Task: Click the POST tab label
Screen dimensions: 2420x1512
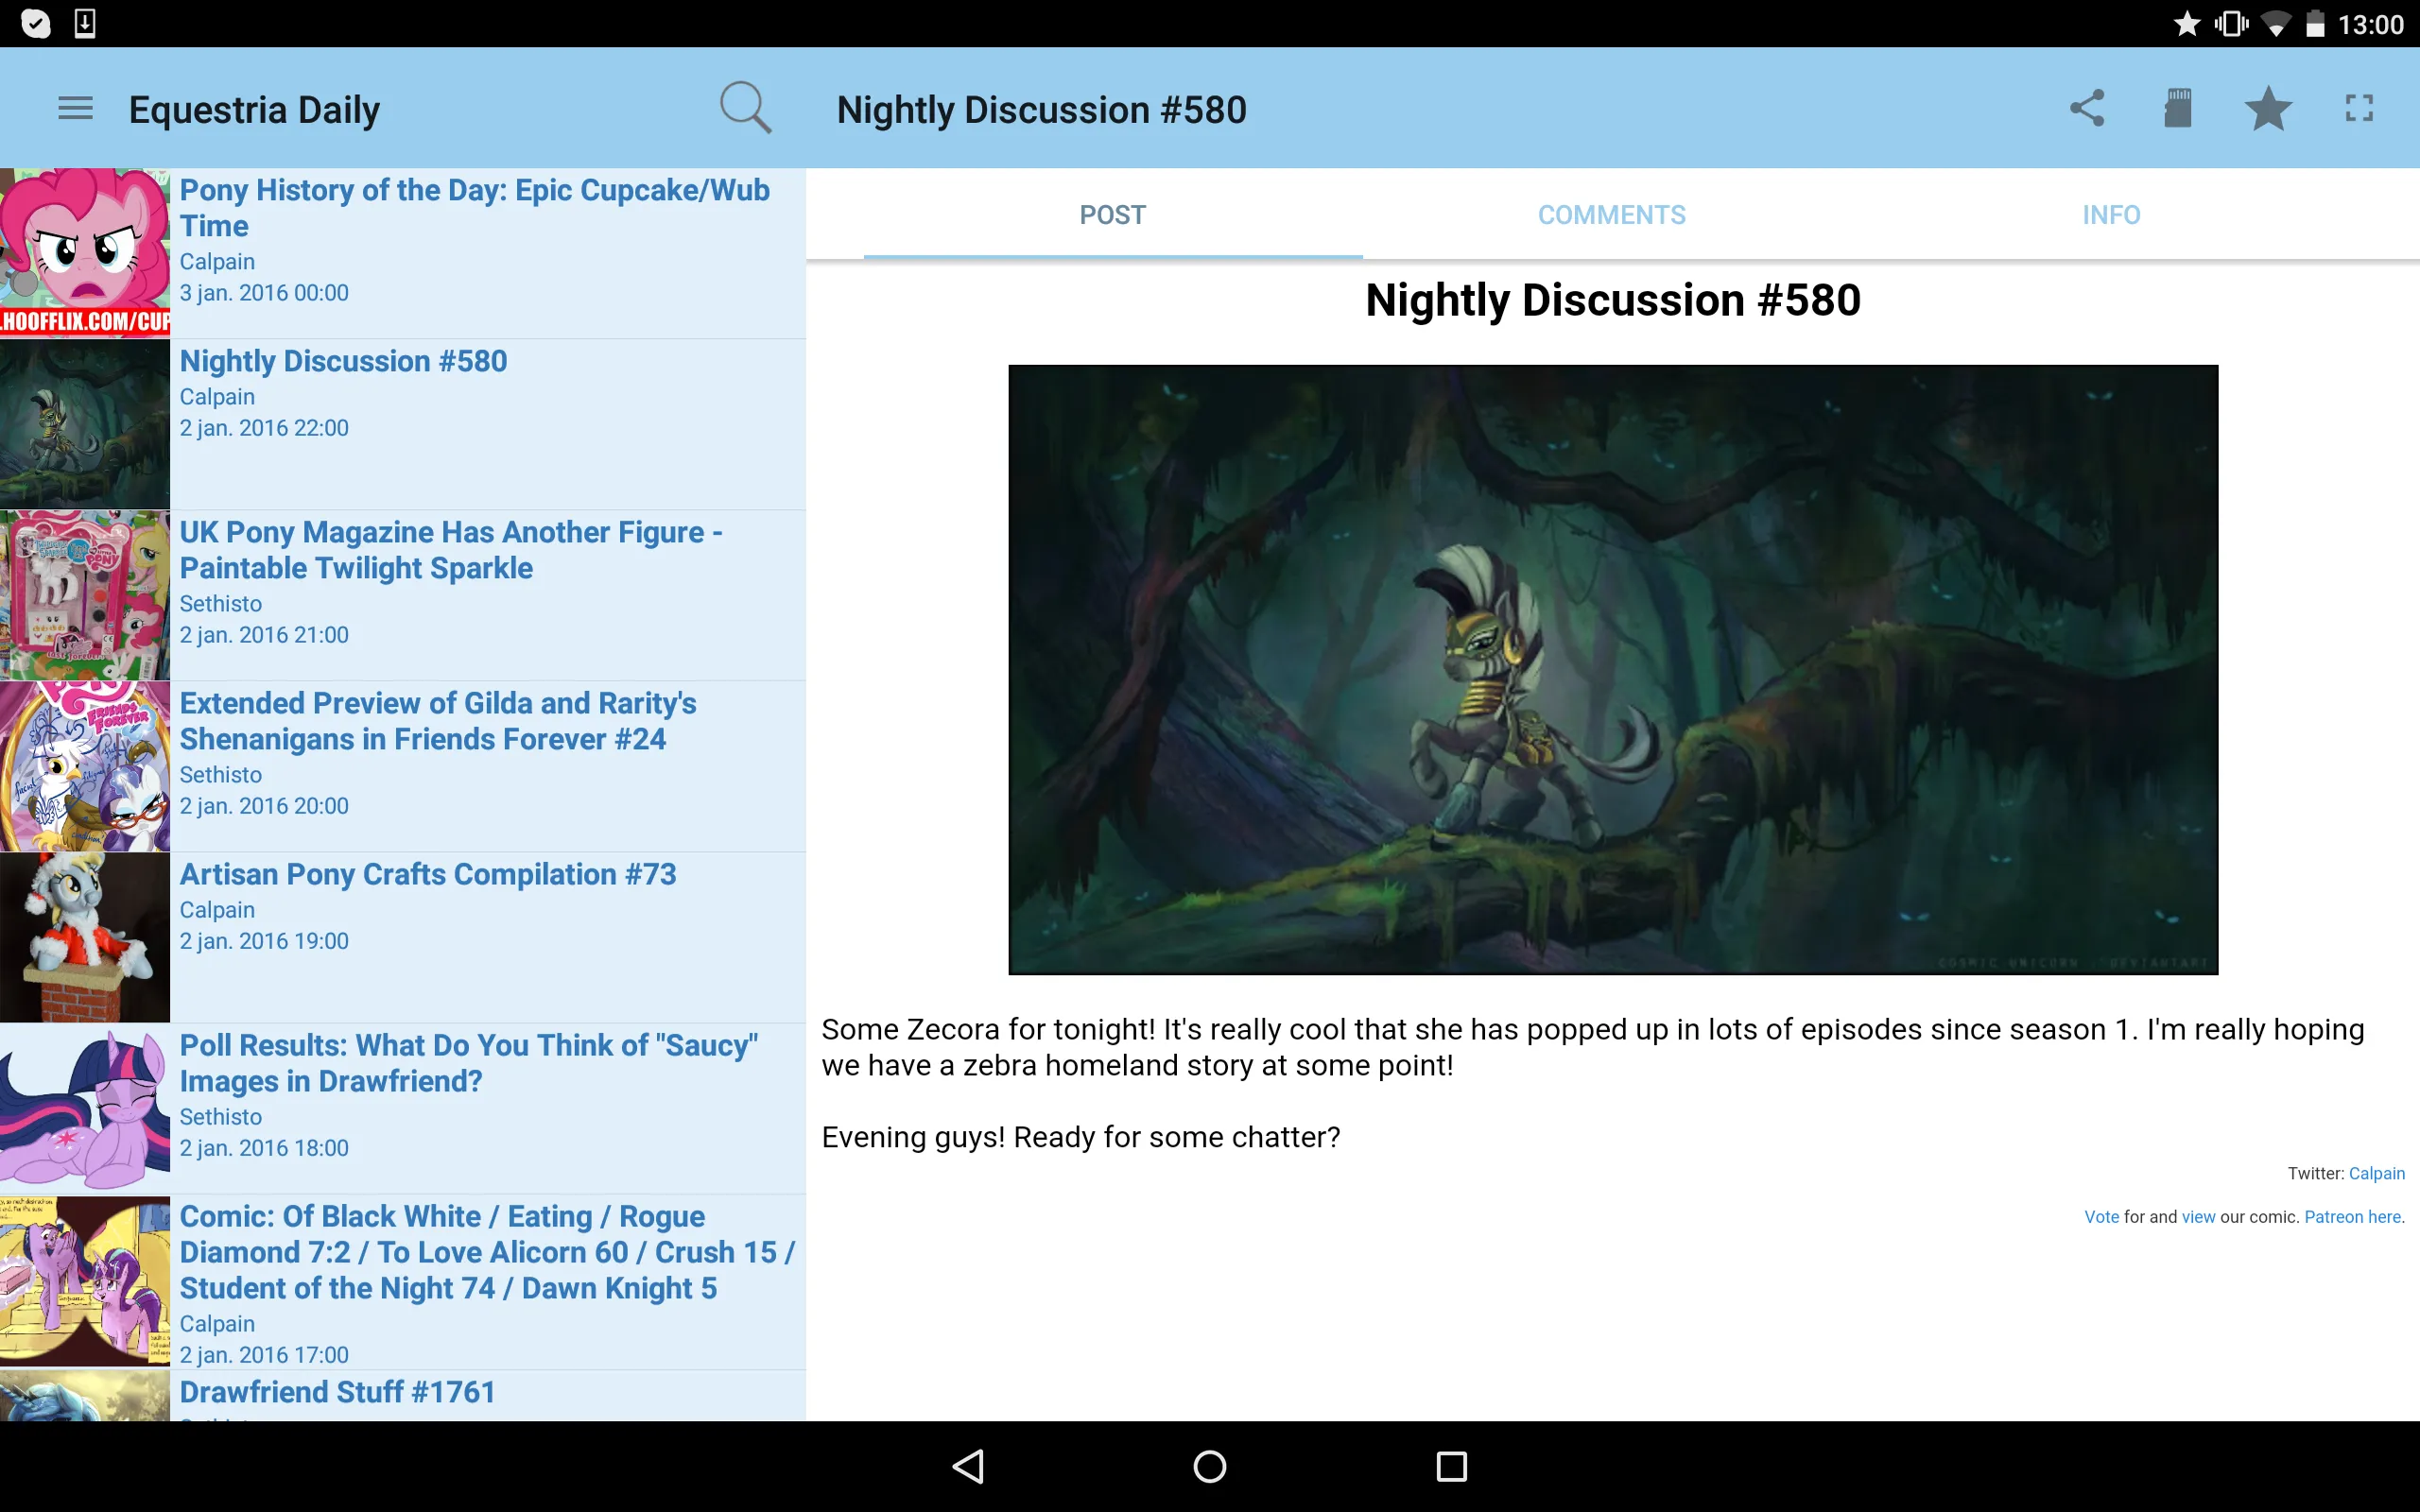Action: [x=1112, y=213]
